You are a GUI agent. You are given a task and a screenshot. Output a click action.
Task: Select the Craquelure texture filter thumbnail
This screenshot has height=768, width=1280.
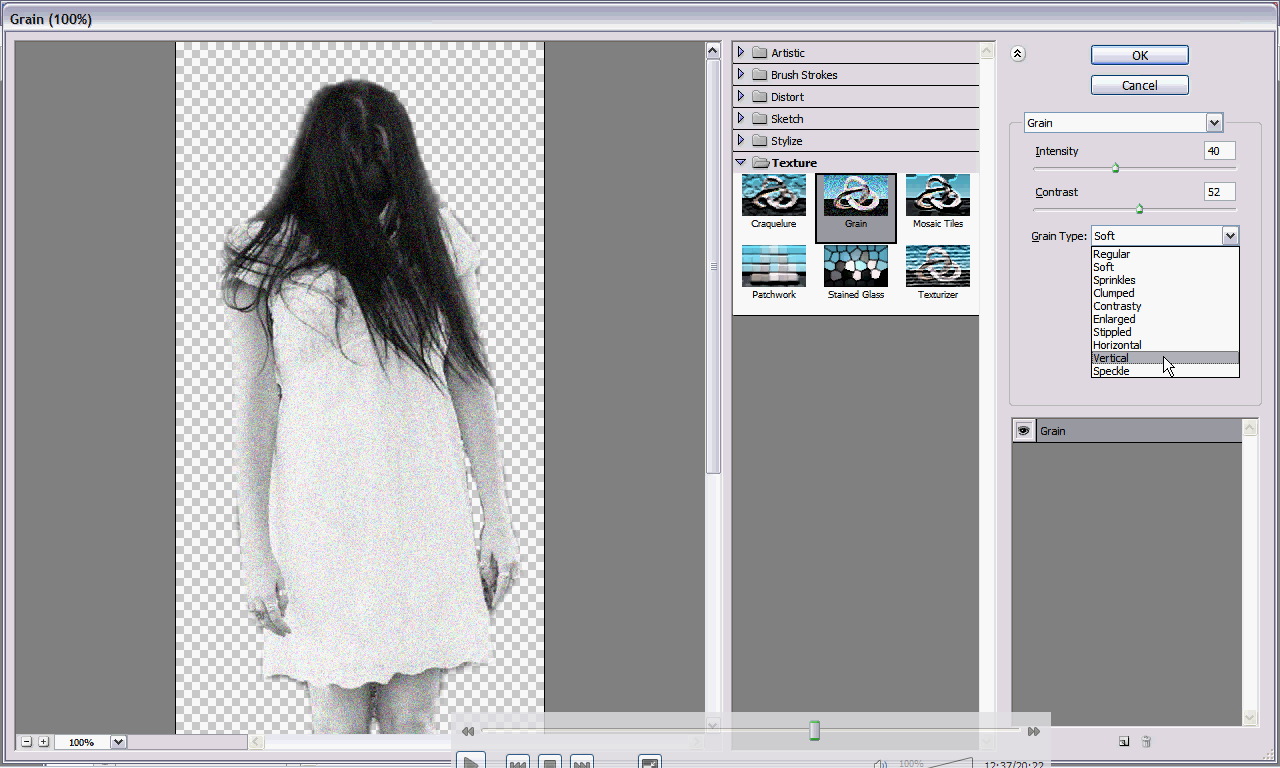point(773,195)
